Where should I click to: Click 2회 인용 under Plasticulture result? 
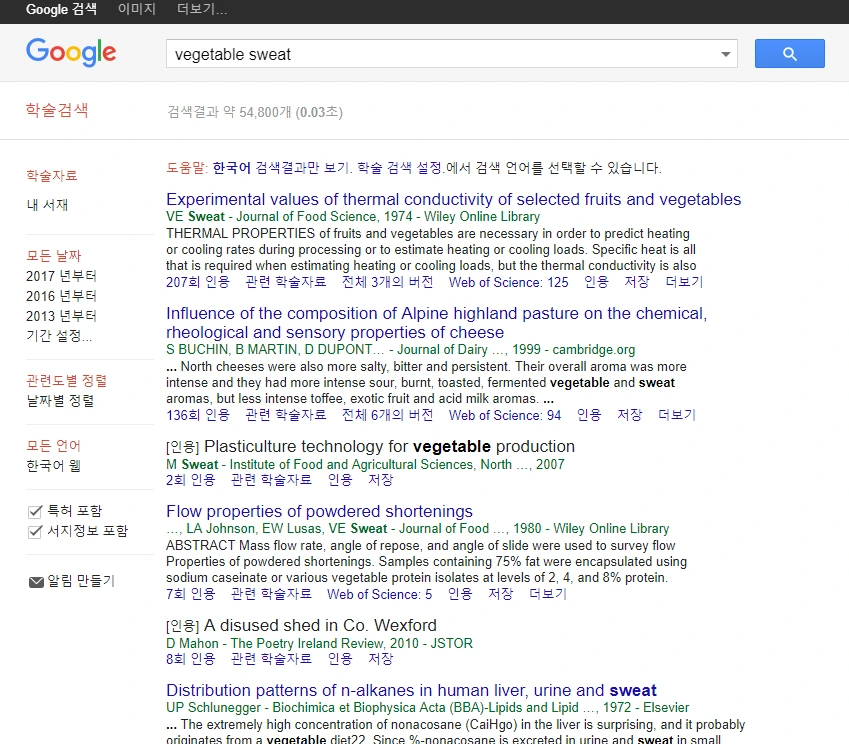pyautogui.click(x=191, y=480)
